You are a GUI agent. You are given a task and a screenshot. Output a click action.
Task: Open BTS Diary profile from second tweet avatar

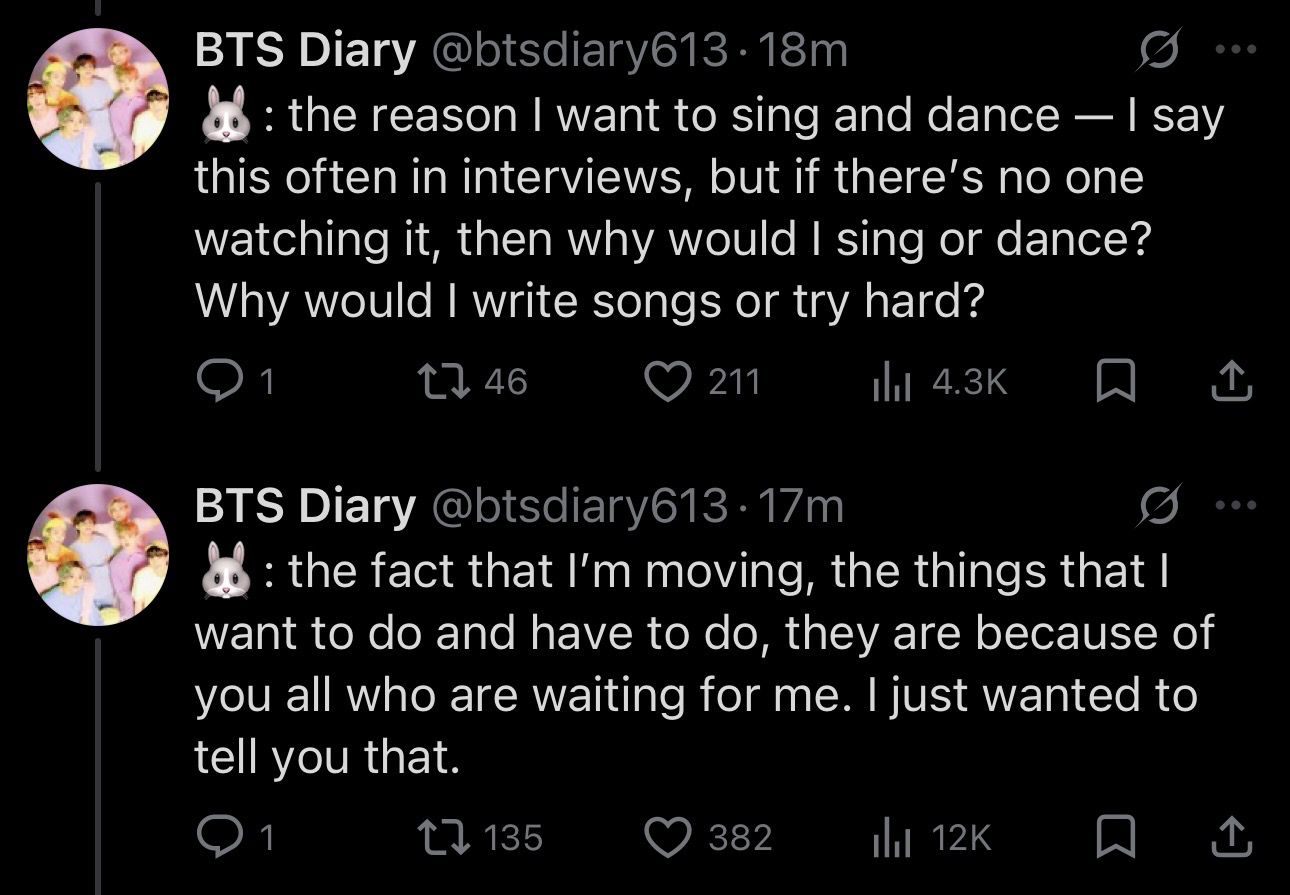click(98, 553)
